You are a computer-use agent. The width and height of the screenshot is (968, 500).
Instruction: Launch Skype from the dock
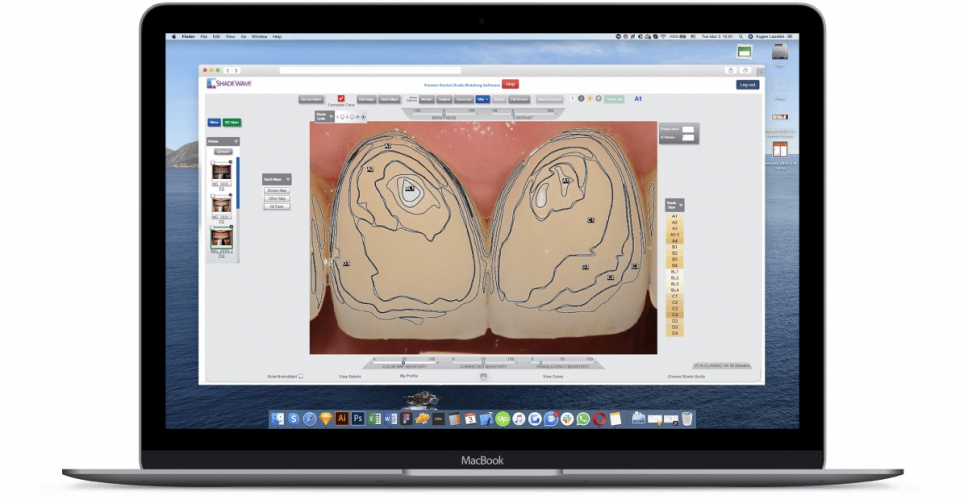click(293, 419)
